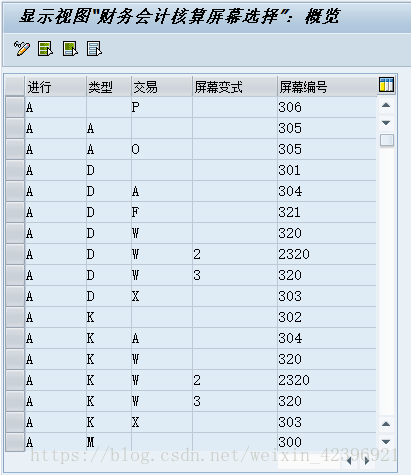Click variant cell 3 in type K row
The image size is (411, 475).
235,401
